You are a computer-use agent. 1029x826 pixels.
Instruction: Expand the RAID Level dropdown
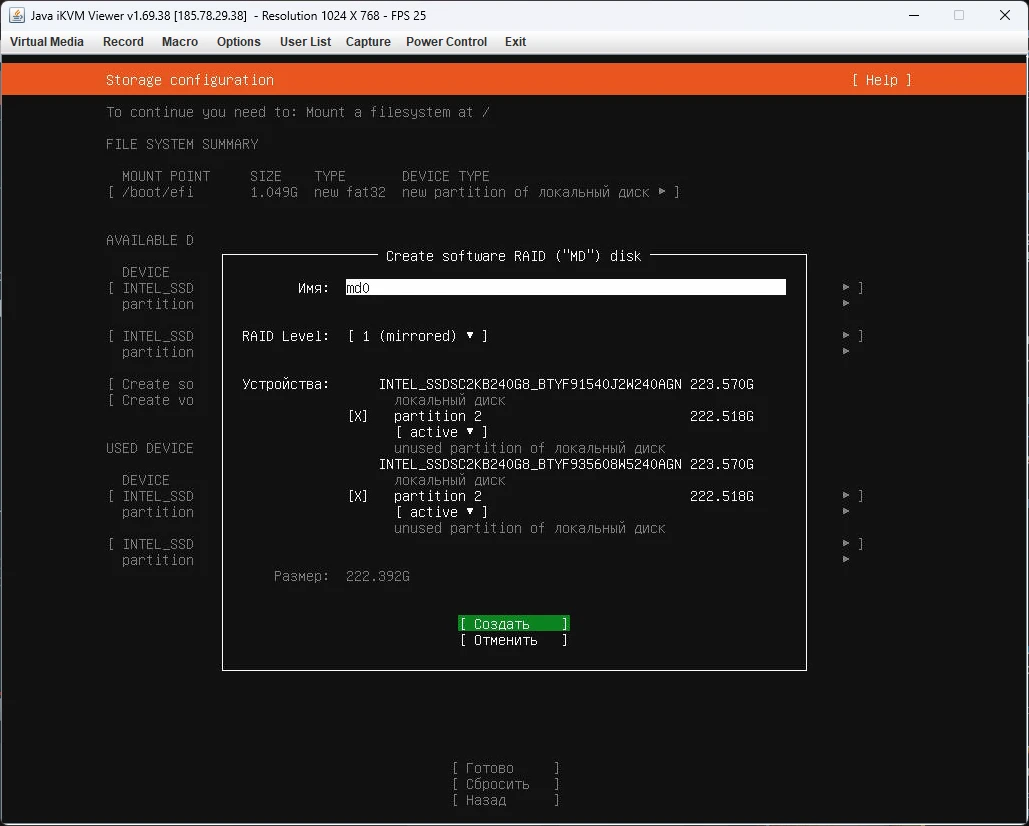pos(418,336)
